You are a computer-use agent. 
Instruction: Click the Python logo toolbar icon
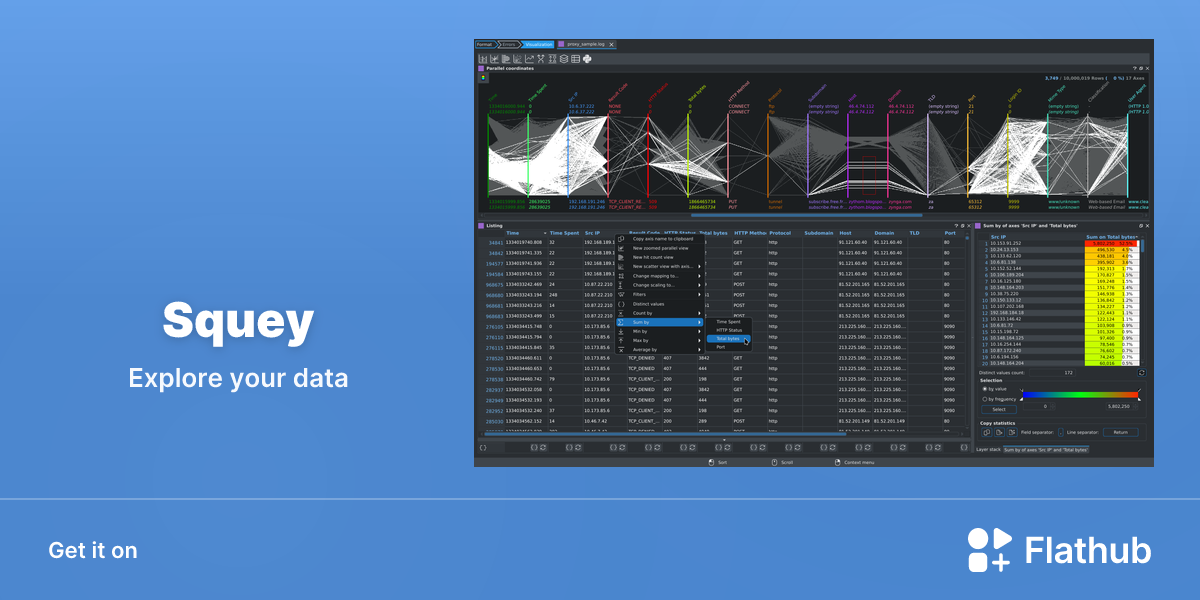[587, 59]
